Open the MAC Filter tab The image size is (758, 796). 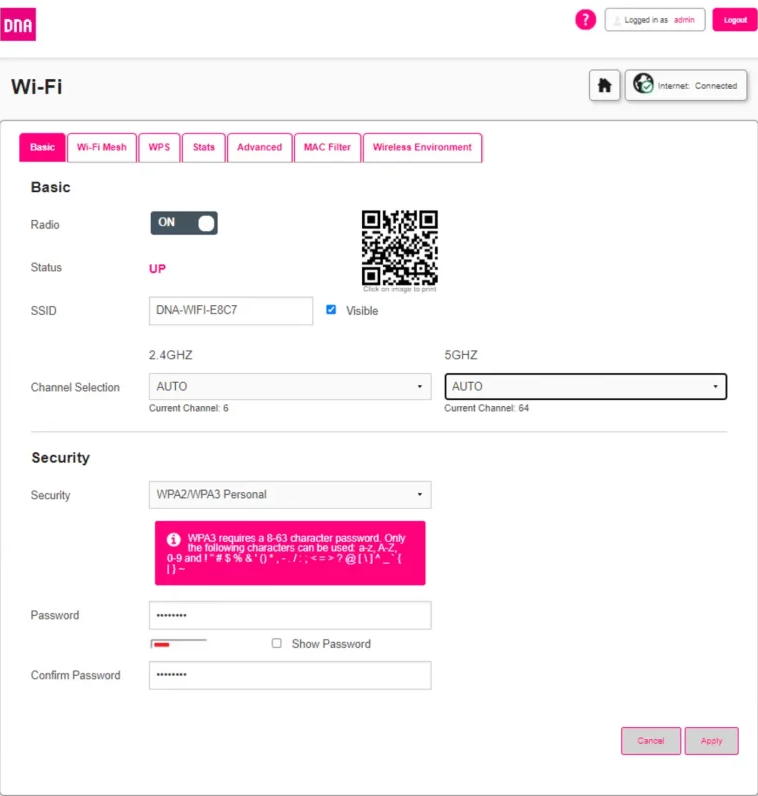coord(327,147)
